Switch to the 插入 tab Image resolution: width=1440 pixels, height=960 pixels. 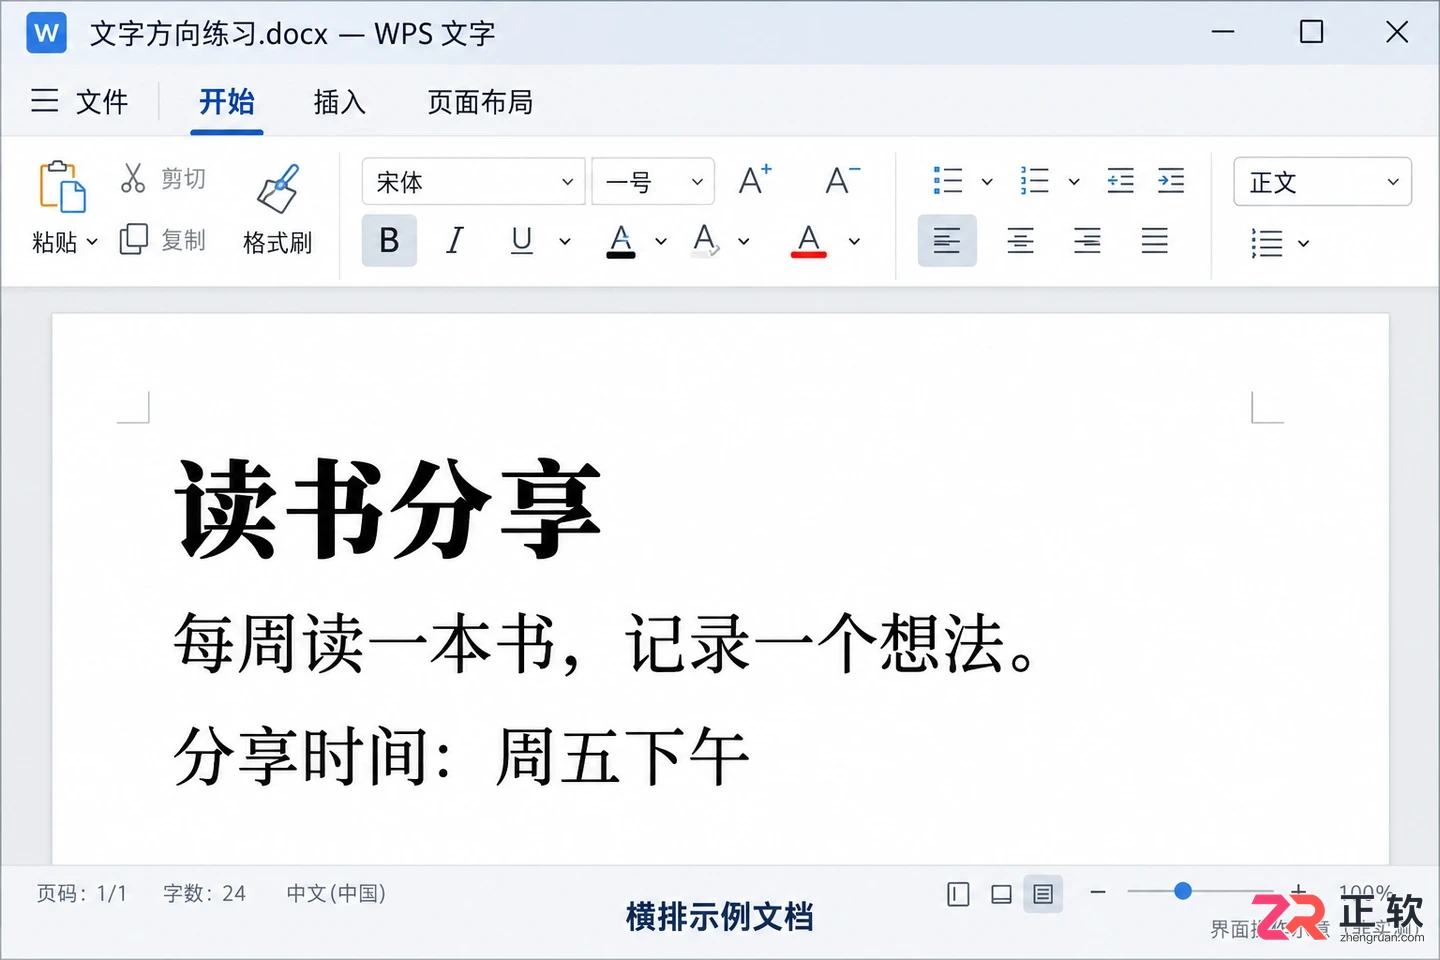tap(339, 101)
